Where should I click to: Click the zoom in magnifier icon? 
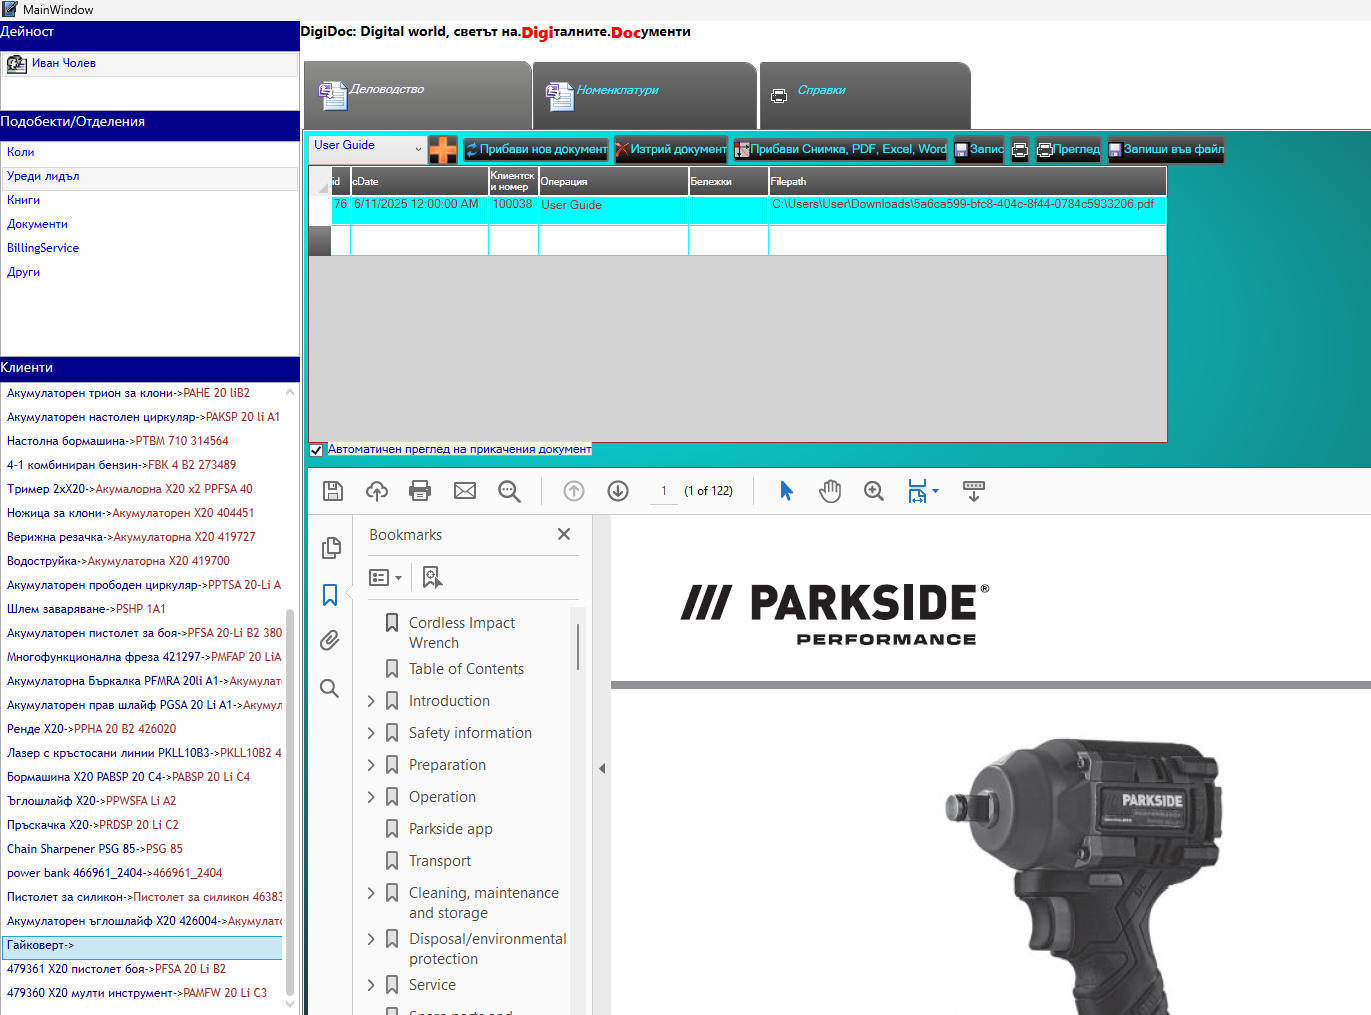pos(874,491)
